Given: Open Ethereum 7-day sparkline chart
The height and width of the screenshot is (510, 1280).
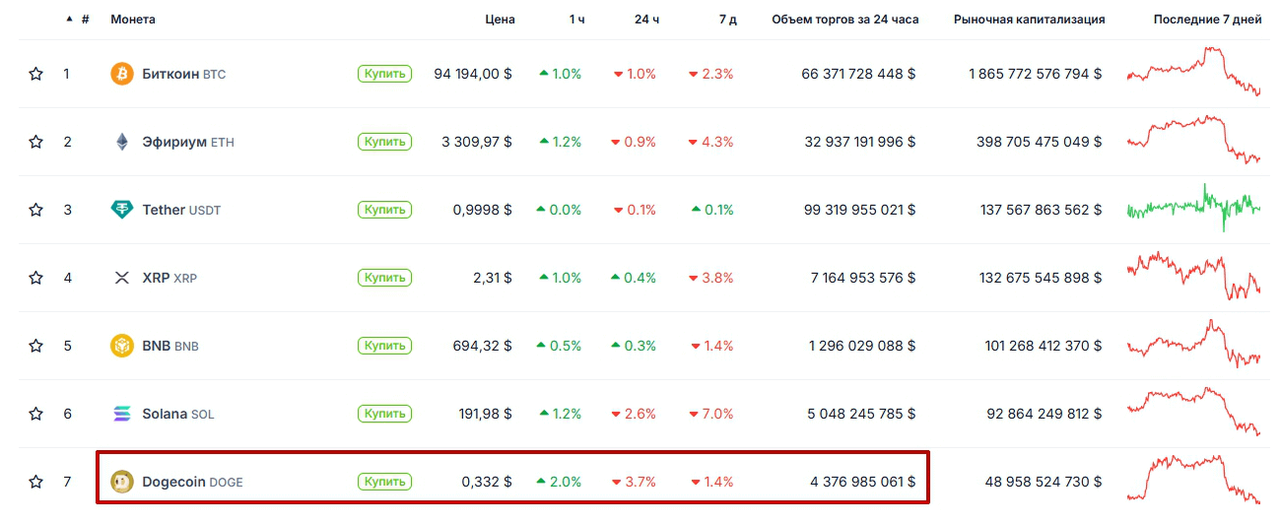Looking at the screenshot, I should click(x=1194, y=140).
